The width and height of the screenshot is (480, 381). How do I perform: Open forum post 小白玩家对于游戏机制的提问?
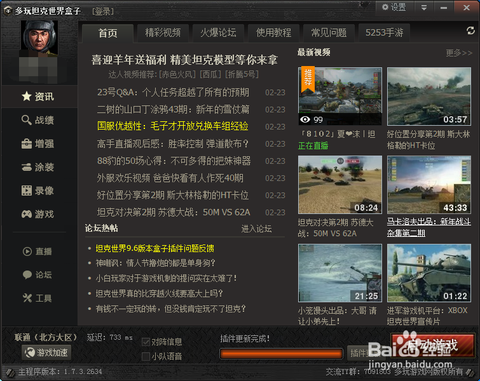click(166, 278)
